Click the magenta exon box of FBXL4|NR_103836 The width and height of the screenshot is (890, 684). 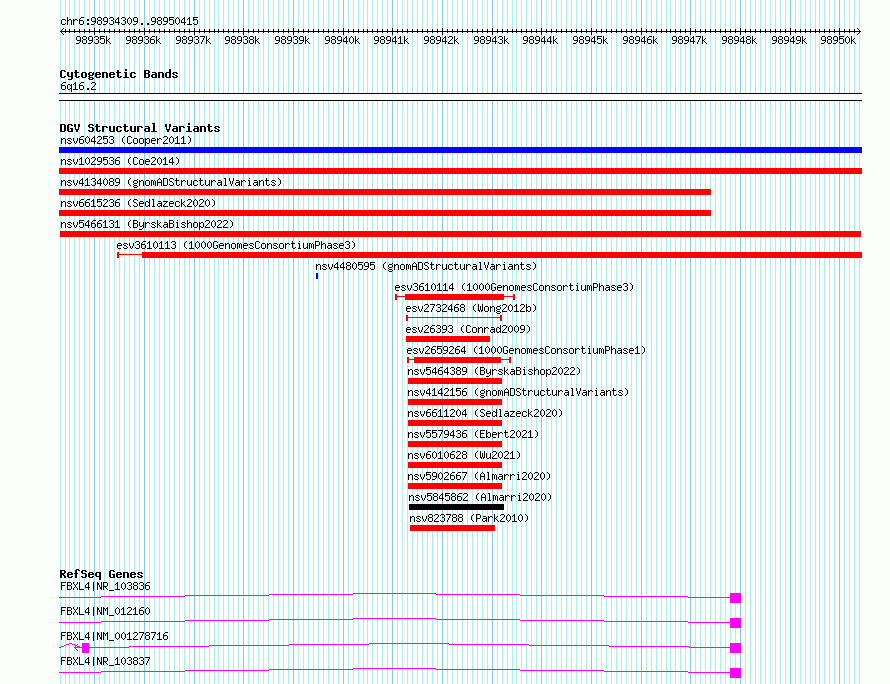tap(736, 598)
